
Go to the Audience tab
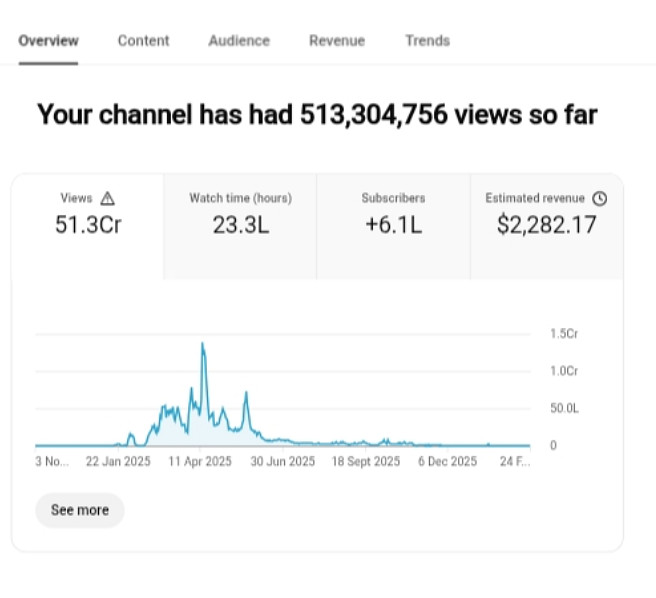coord(239,41)
